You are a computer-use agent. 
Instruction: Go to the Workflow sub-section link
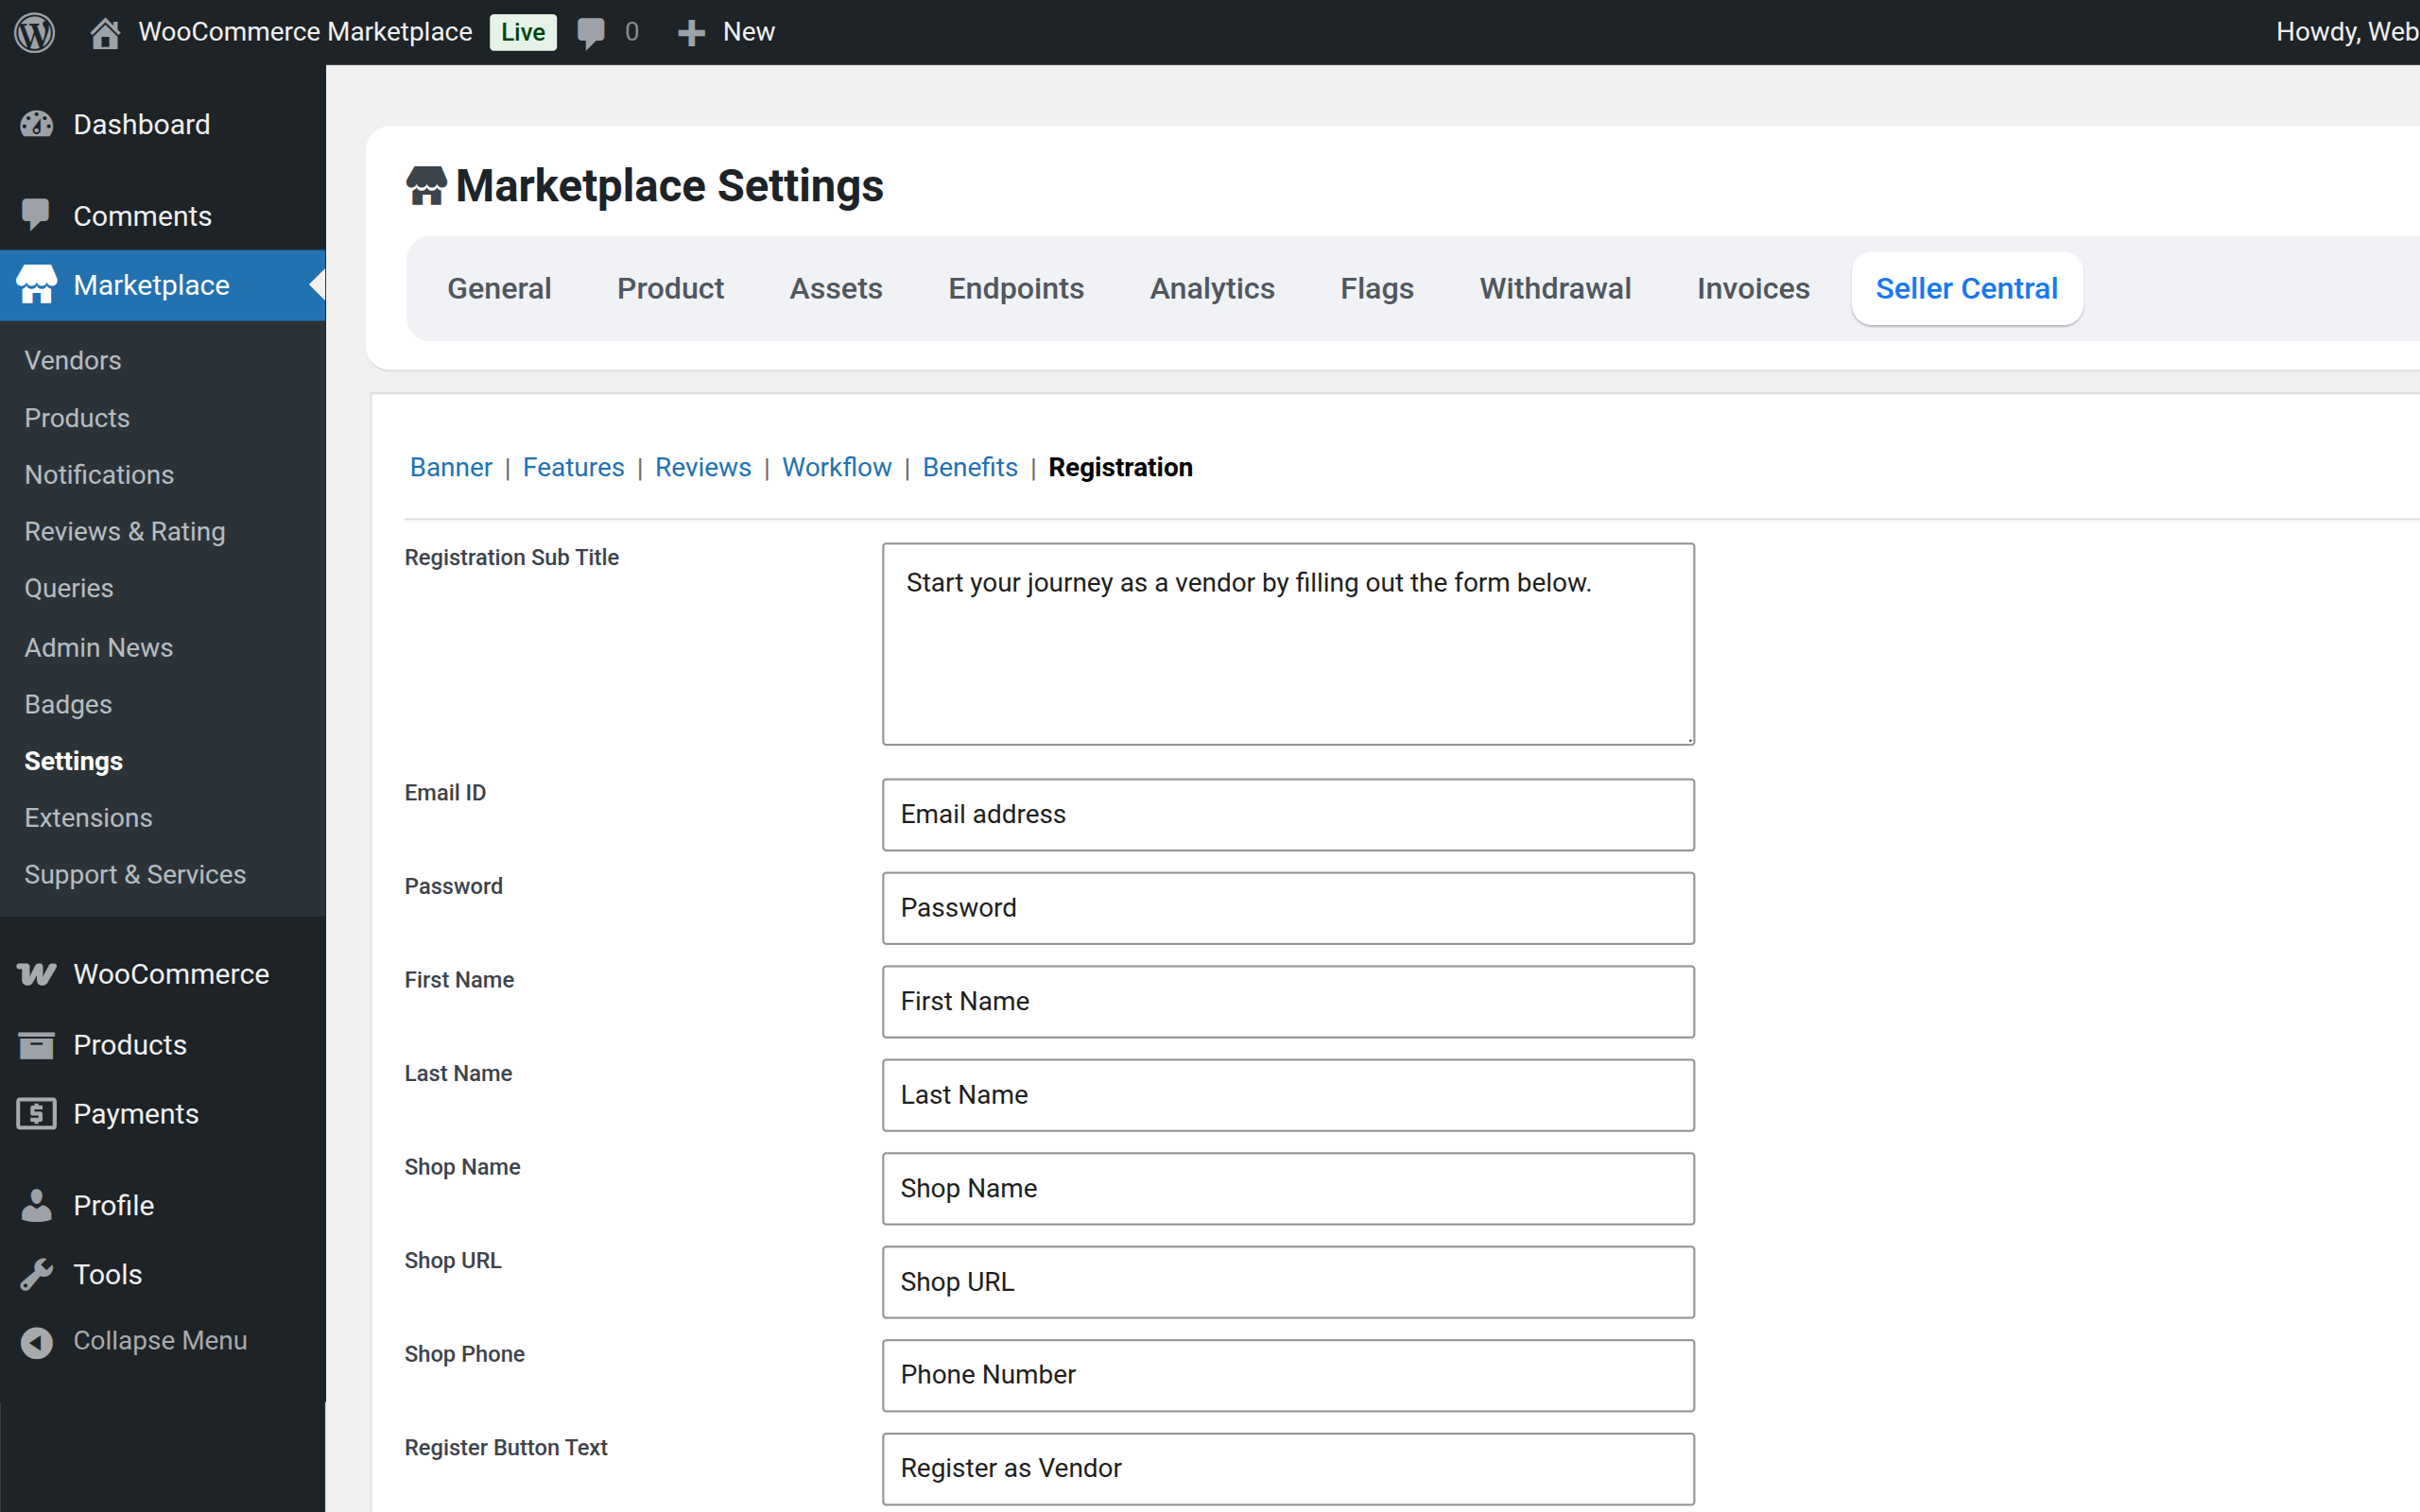pos(836,467)
